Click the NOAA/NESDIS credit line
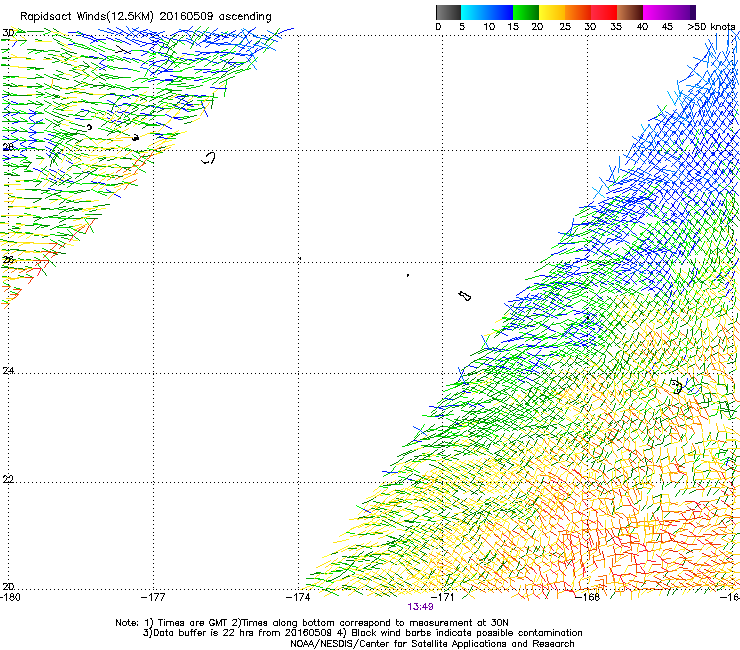This screenshot has height=650, width=740. (432, 644)
